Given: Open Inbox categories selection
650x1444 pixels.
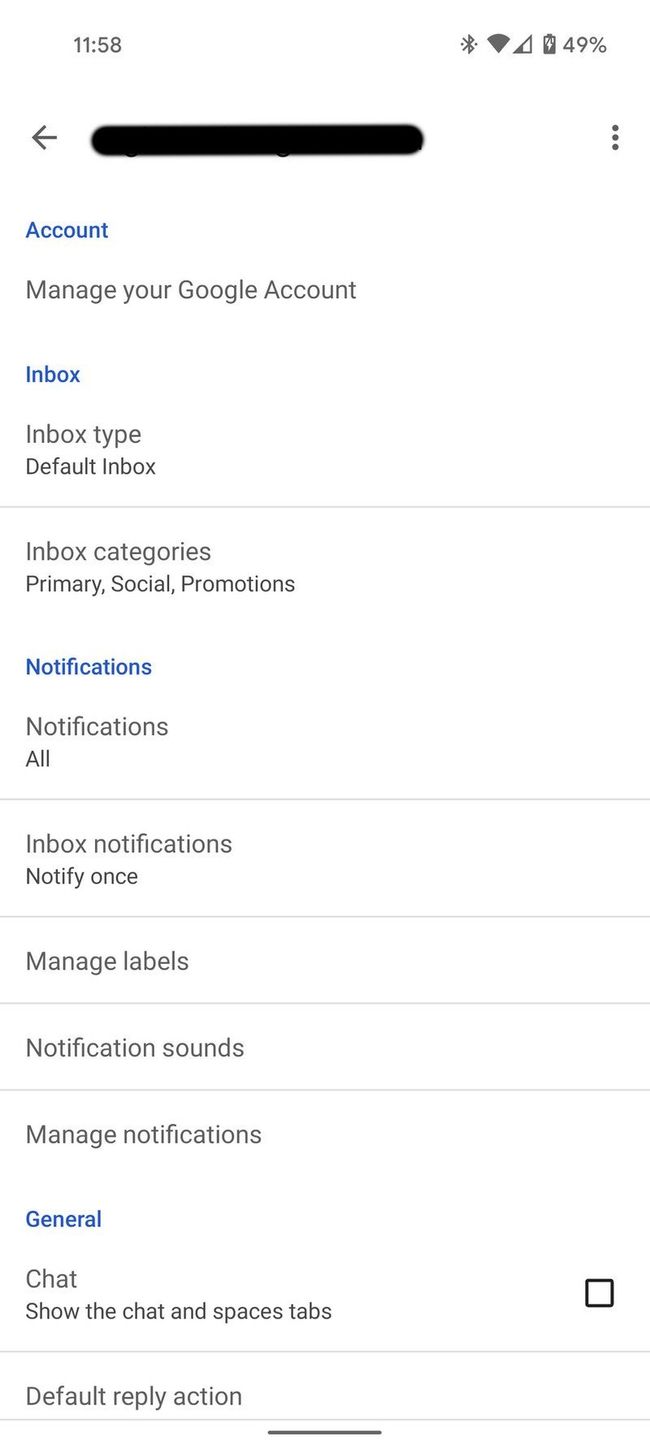Looking at the screenshot, I should [325, 566].
